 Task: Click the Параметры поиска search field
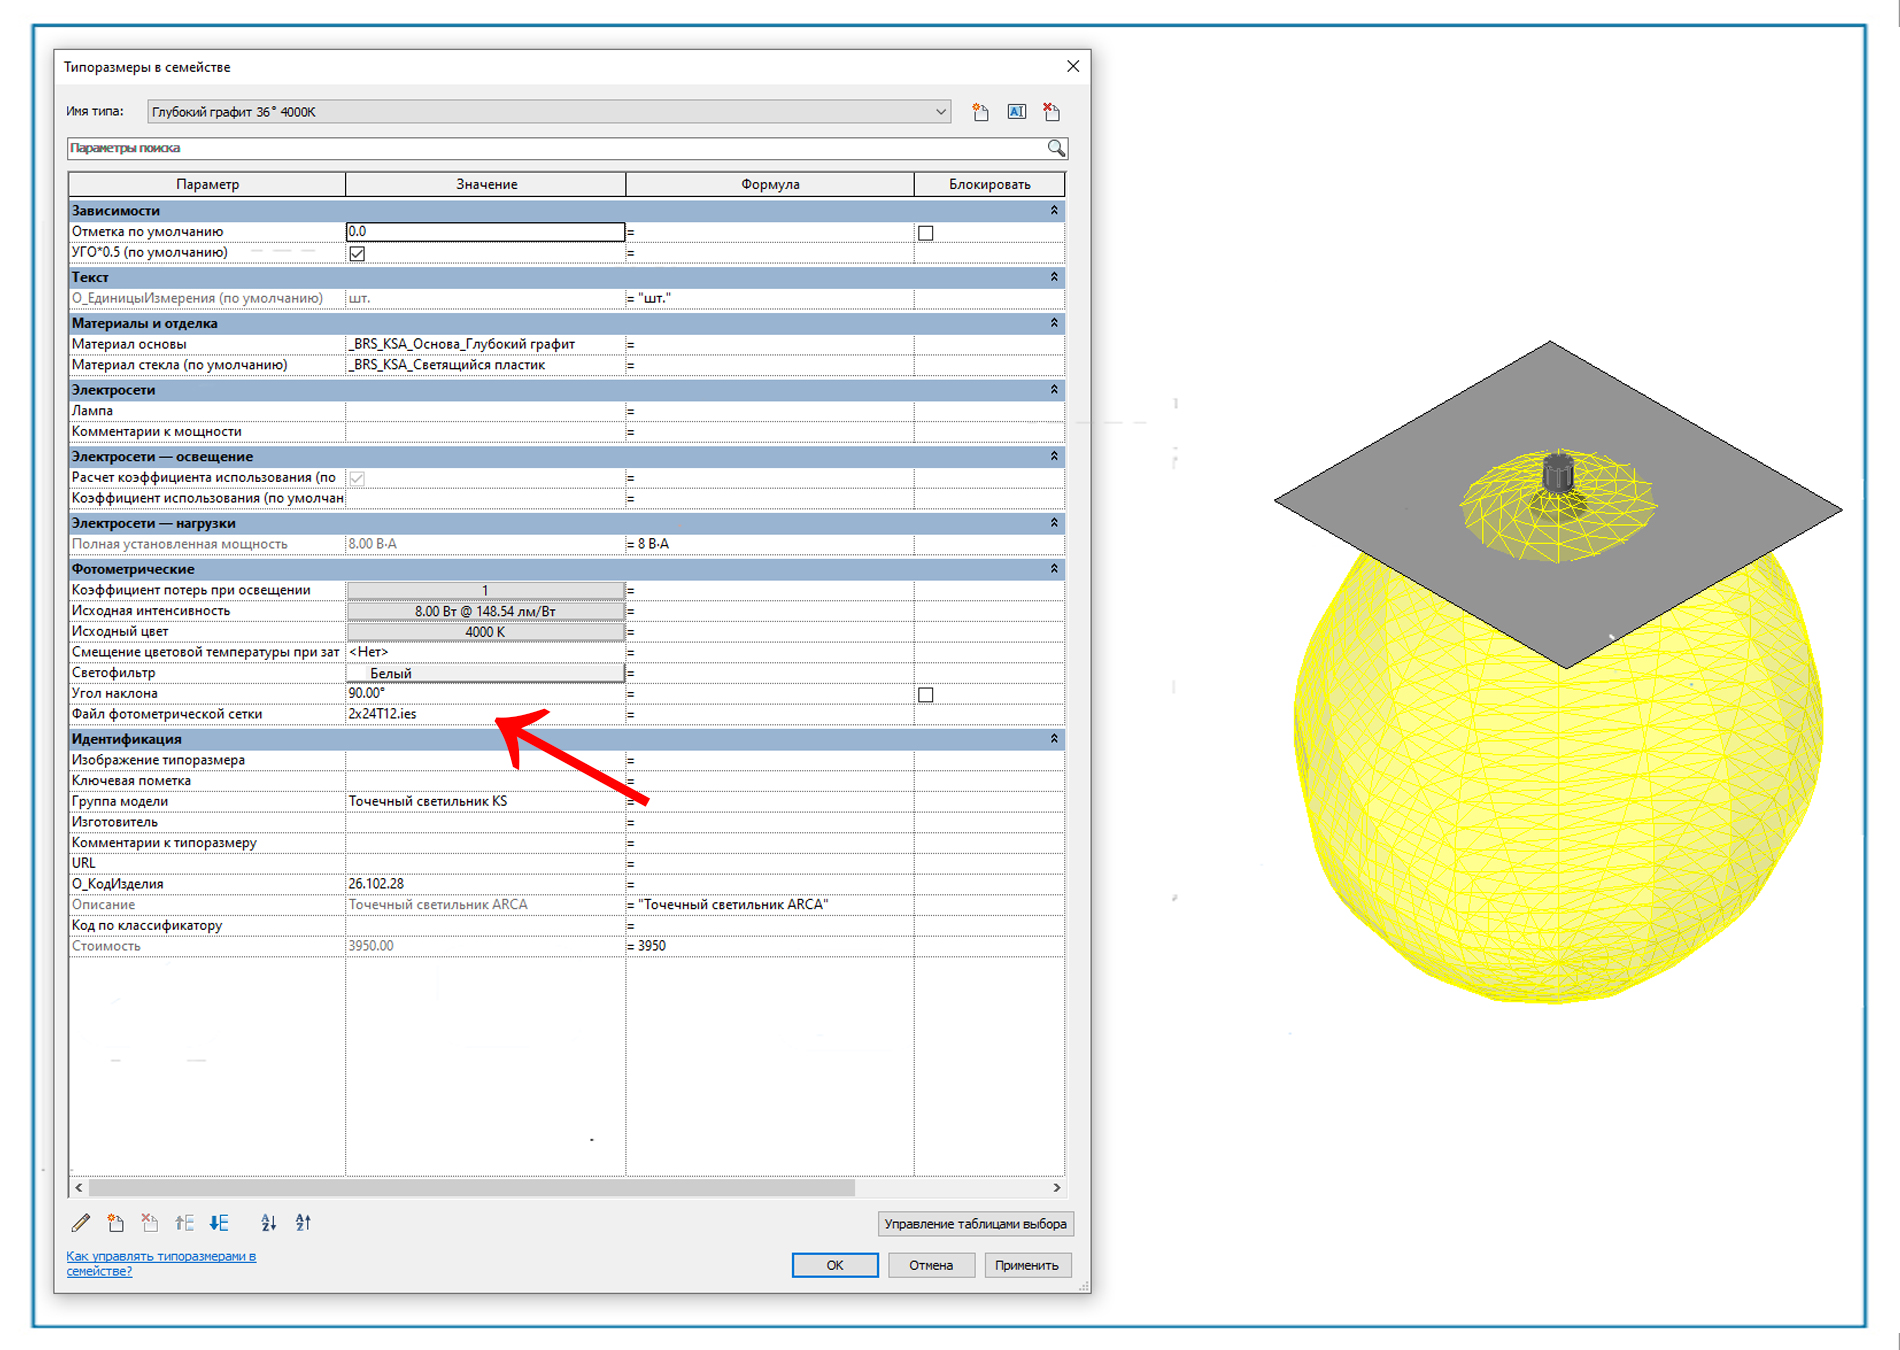pos(556,148)
